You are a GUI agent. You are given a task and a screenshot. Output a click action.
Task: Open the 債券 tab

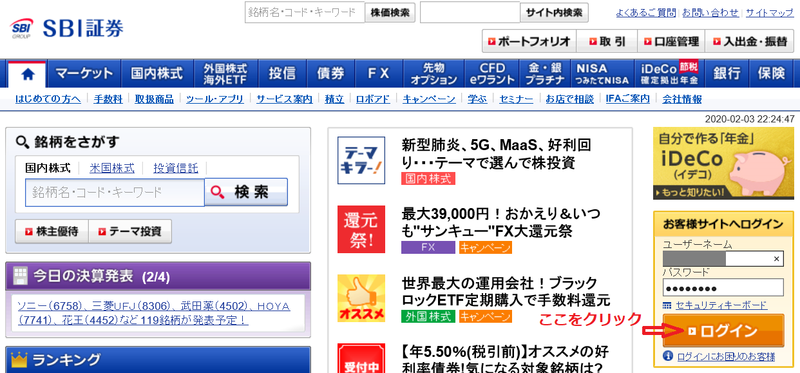pyautogui.click(x=331, y=74)
